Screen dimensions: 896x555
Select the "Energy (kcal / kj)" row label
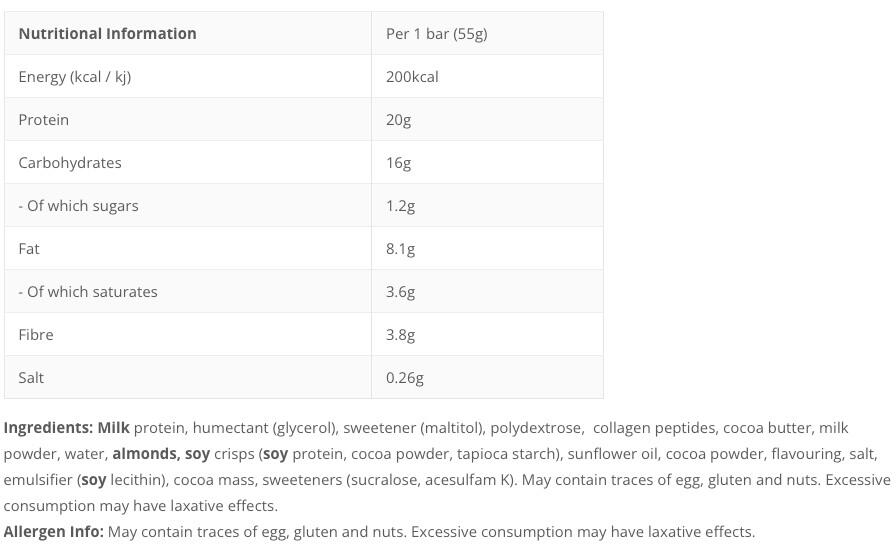[75, 76]
